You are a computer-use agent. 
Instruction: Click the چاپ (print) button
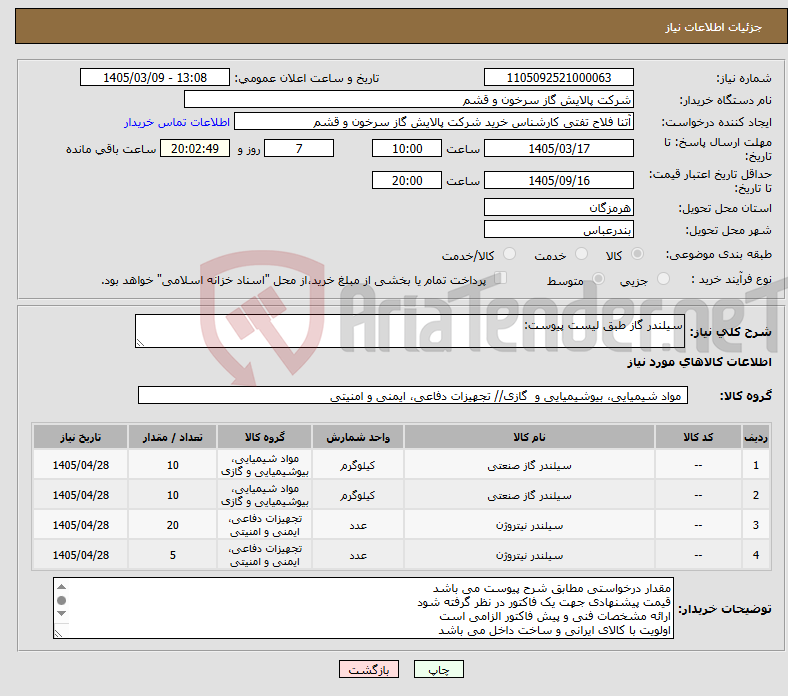[438, 670]
